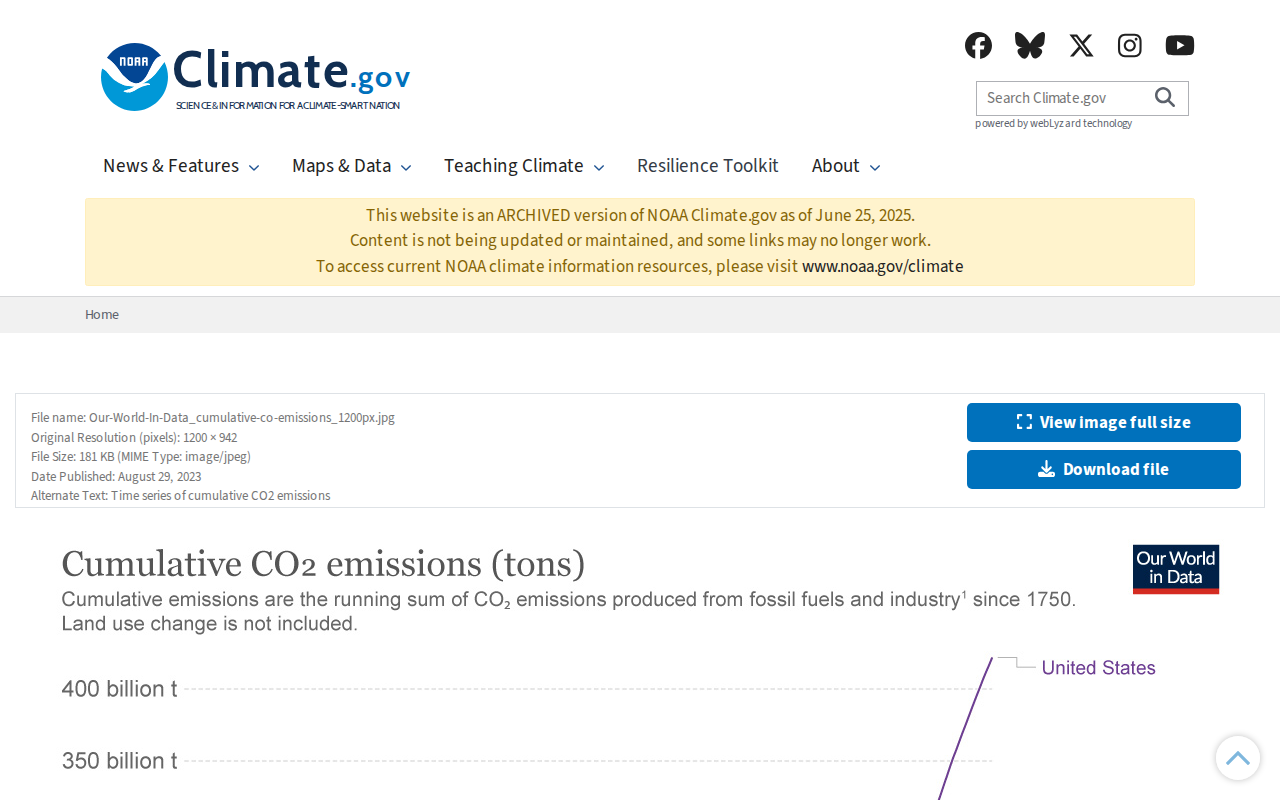Expand the About menu

[x=846, y=165]
